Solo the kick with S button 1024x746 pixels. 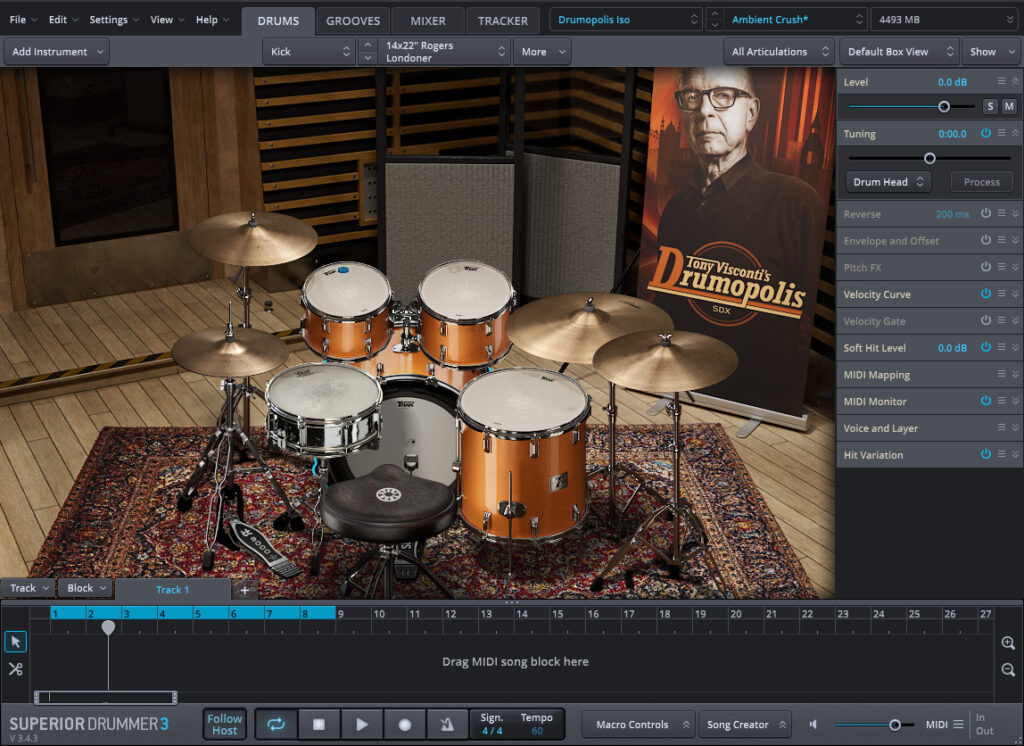(x=990, y=106)
